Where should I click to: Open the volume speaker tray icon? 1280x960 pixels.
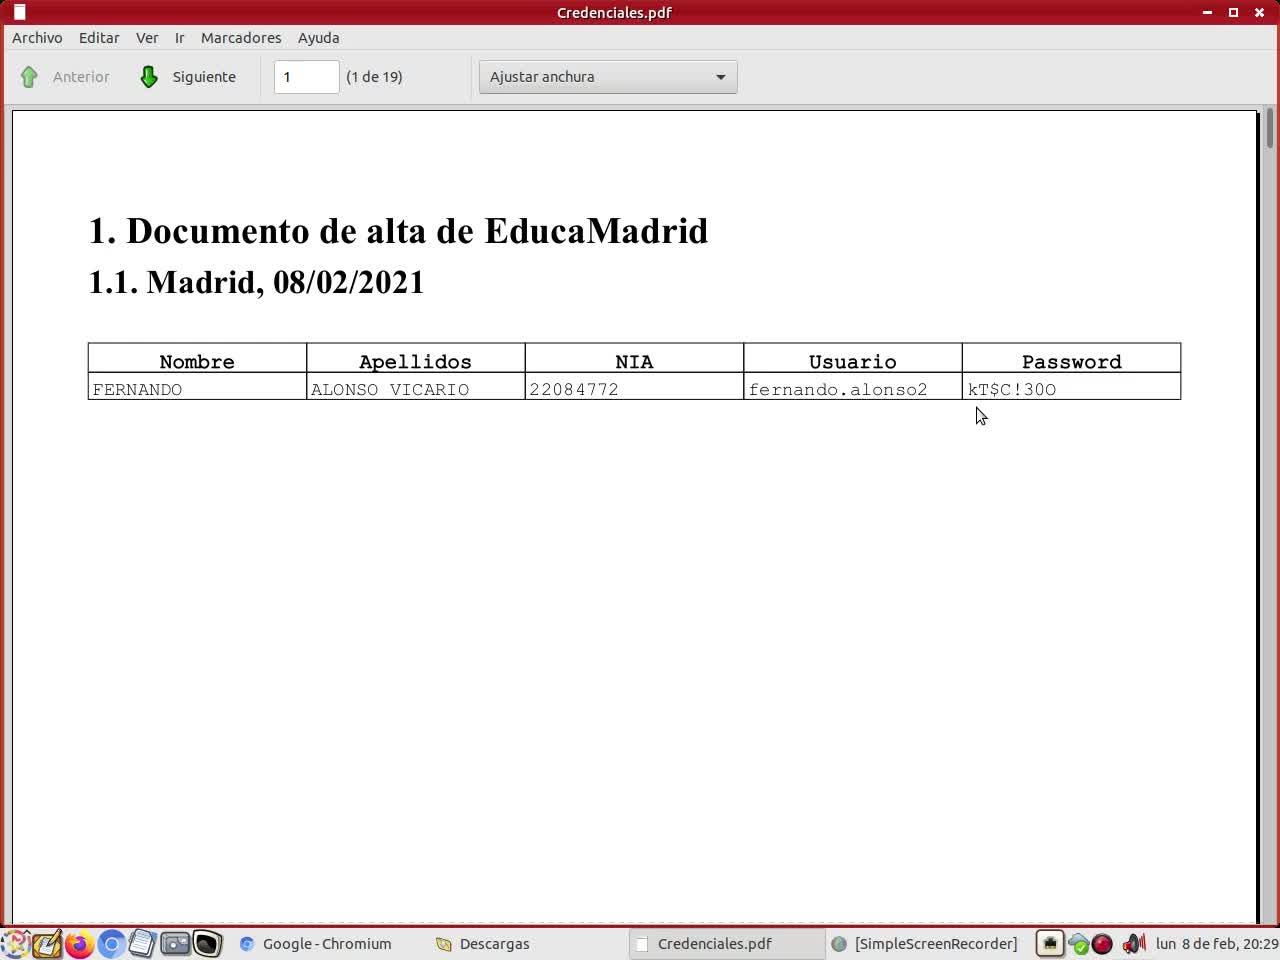tap(1133, 943)
